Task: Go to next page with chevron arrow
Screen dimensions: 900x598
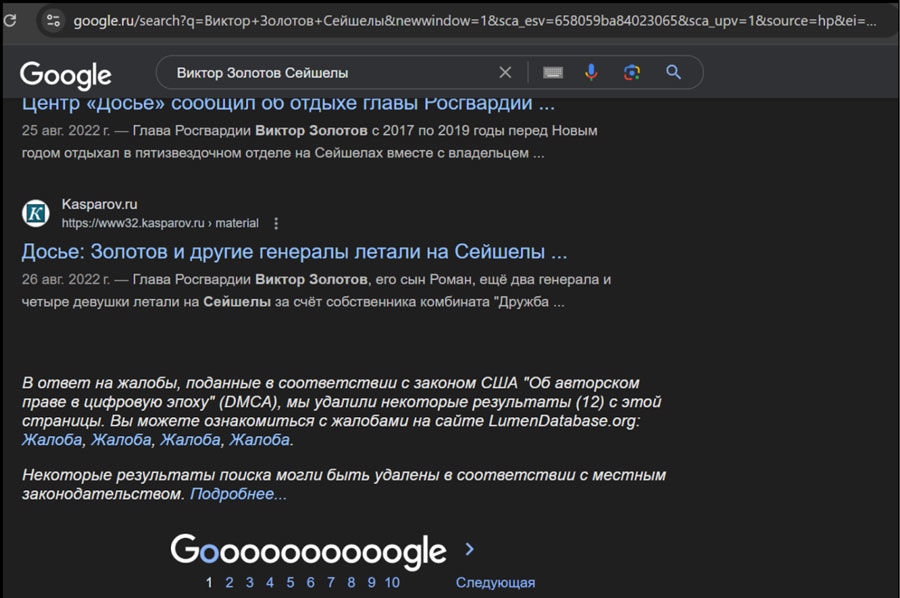Action: pyautogui.click(x=470, y=549)
